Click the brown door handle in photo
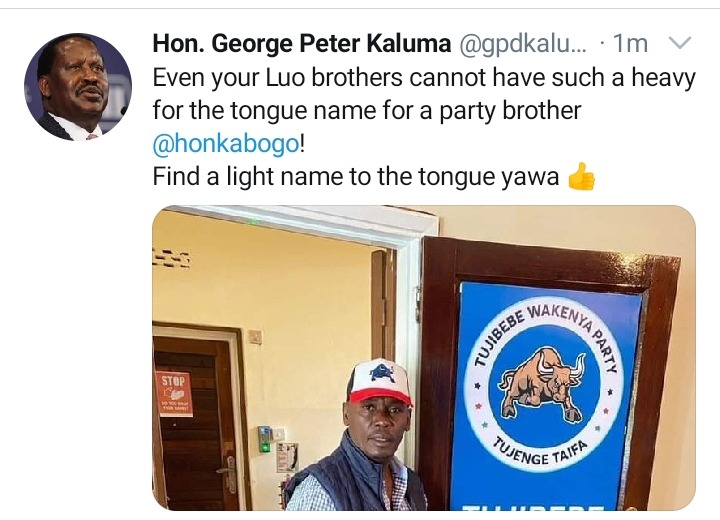Screen dimensions: 720x520 [228, 472]
